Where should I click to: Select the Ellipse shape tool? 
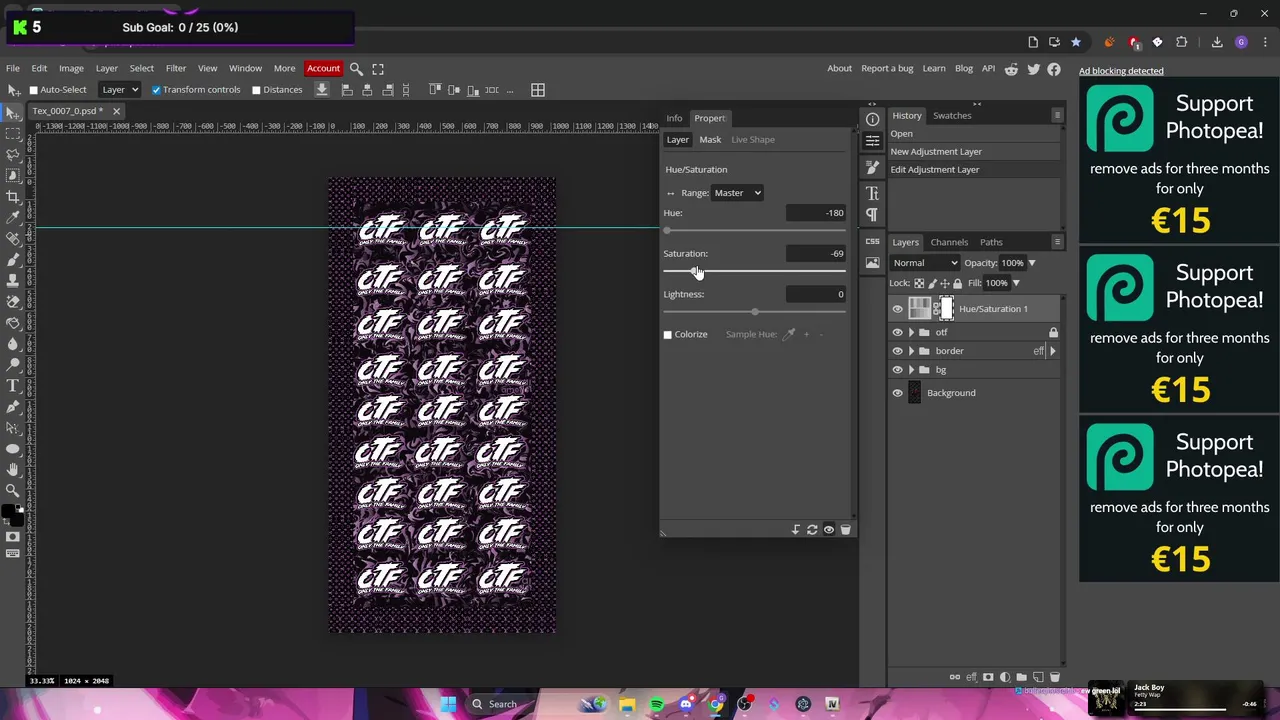(13, 448)
